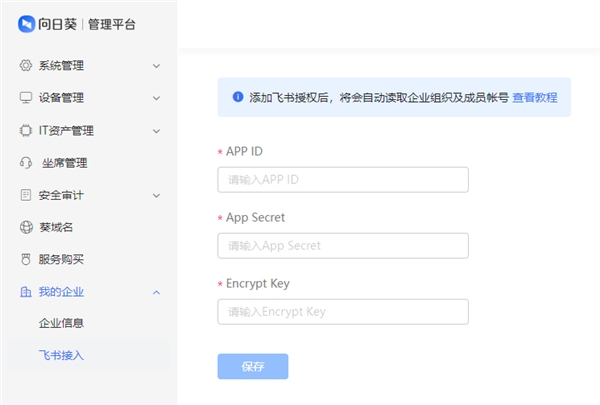
Task: Click the 我的企业 building icon
Action: (26, 292)
